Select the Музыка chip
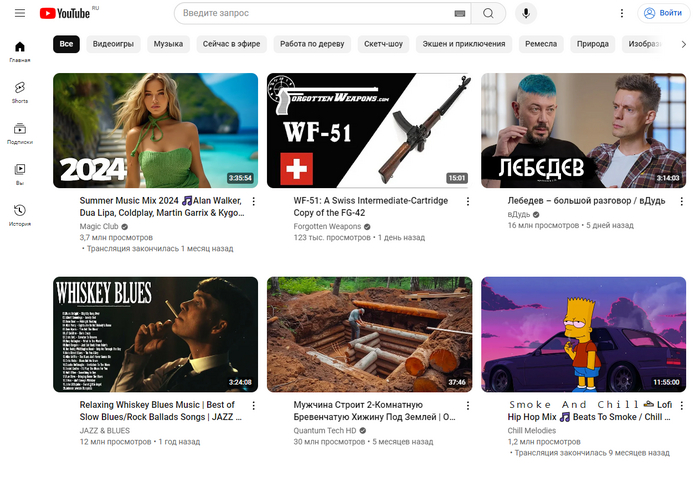The width and height of the screenshot is (700, 482). [168, 44]
